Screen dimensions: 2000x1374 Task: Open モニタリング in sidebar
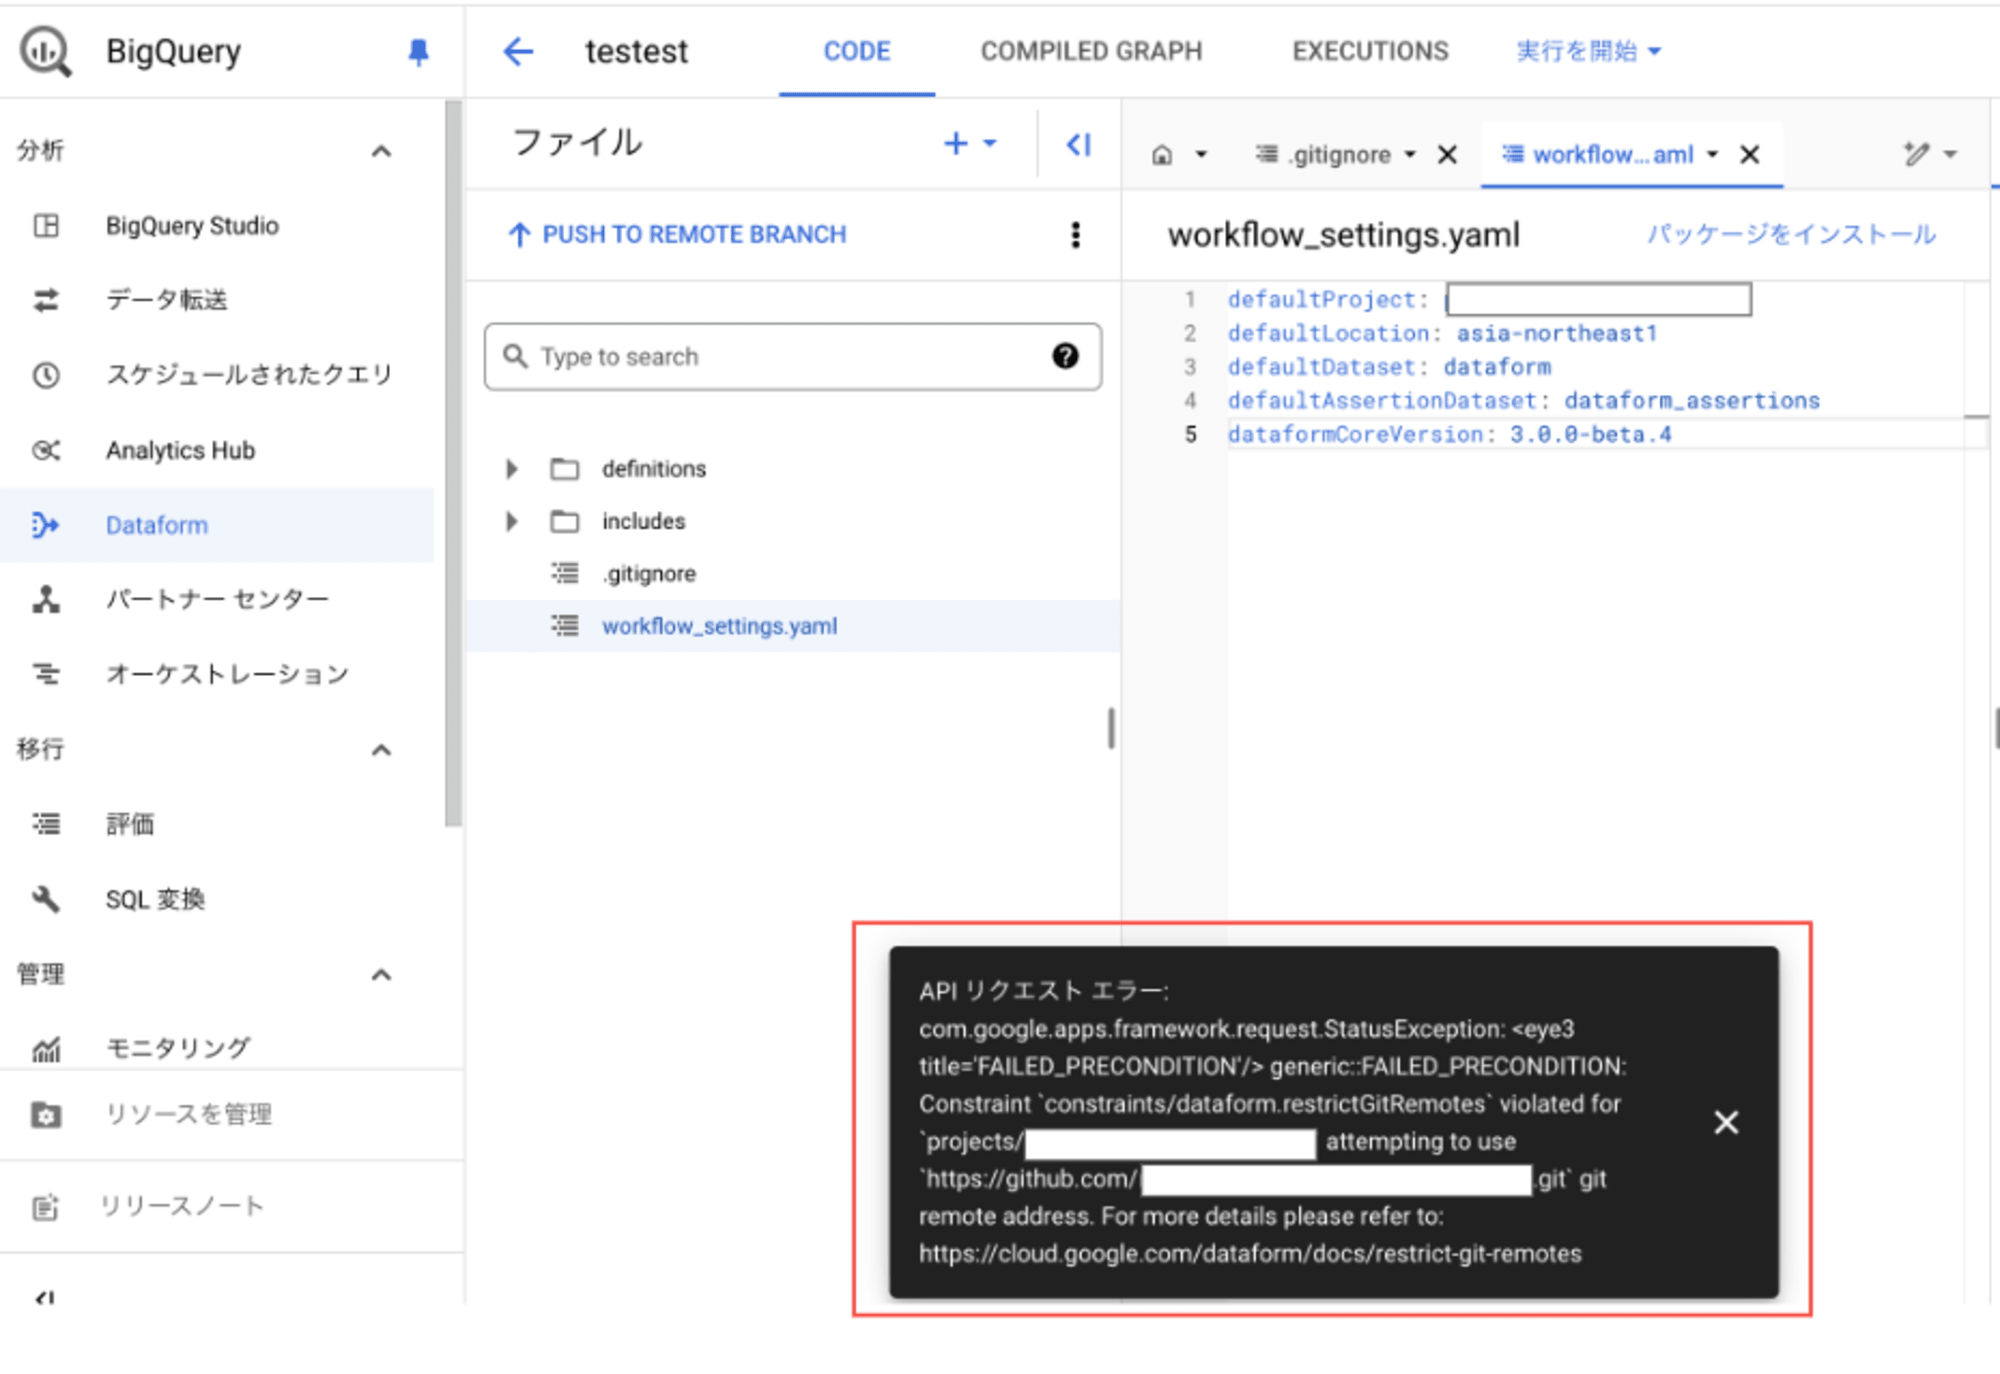[177, 1048]
